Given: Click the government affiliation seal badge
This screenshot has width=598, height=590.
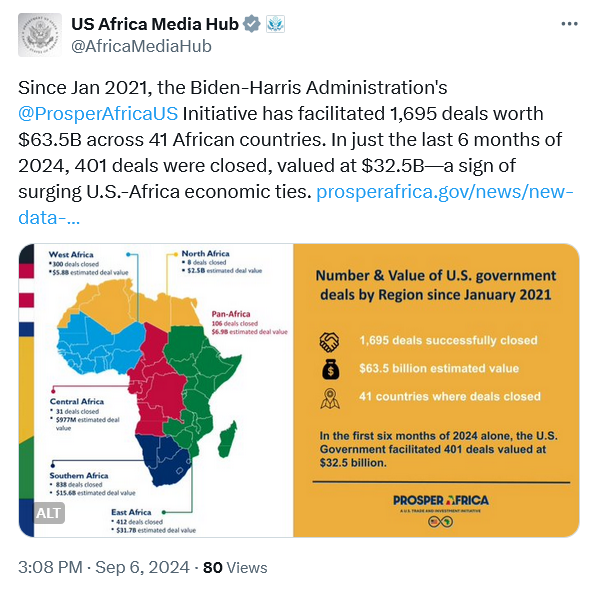Looking at the screenshot, I should [x=275, y=24].
